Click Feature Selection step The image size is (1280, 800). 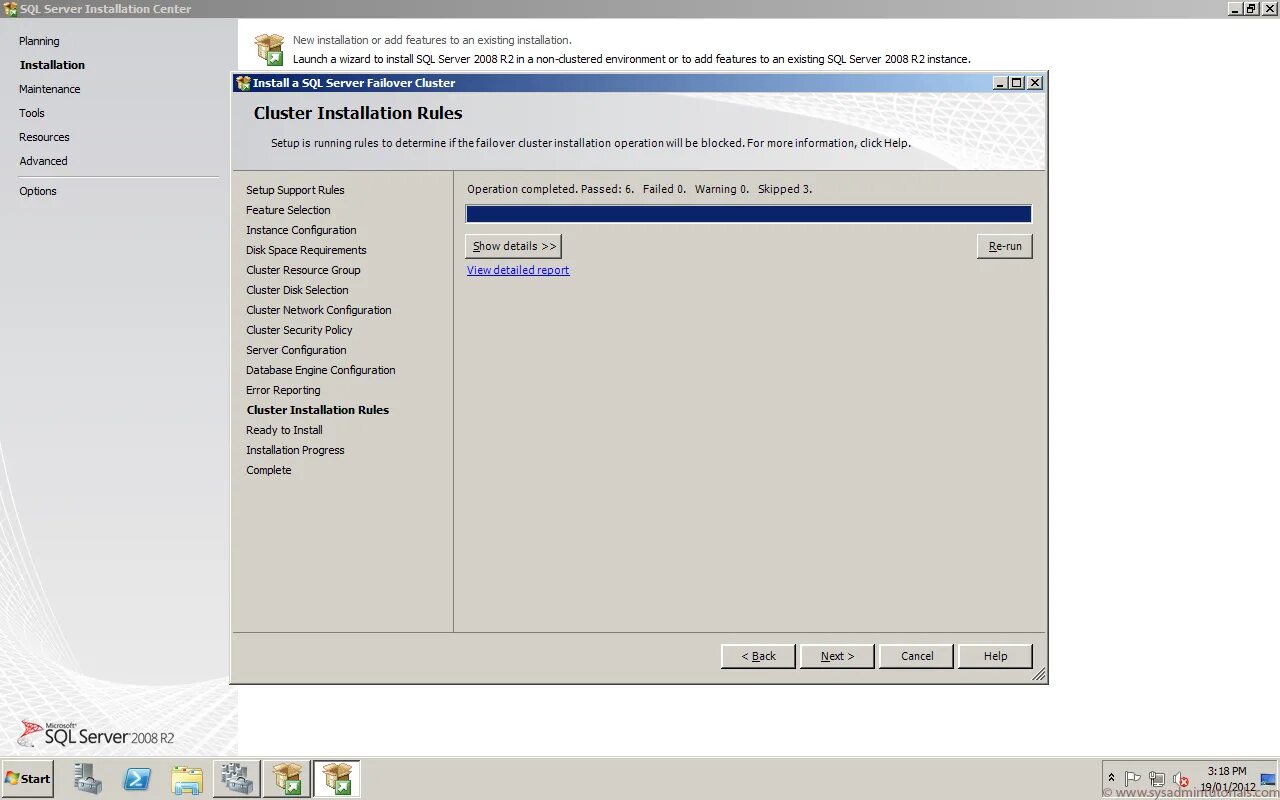click(x=288, y=210)
